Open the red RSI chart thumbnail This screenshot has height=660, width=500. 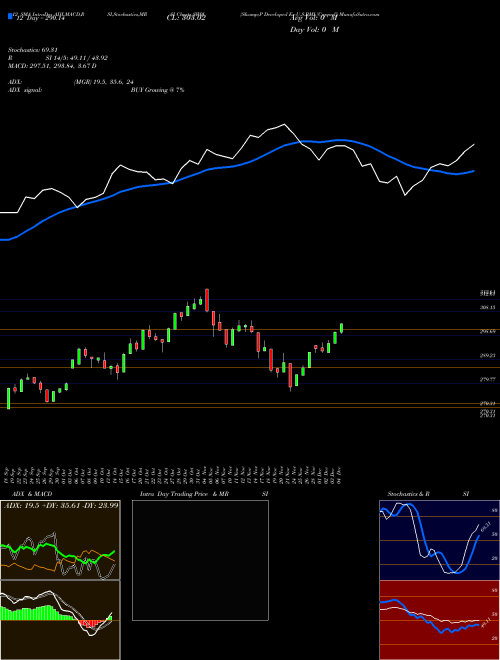pyautogui.click(x=439, y=620)
